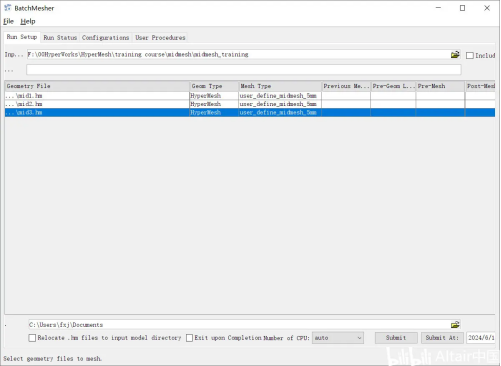The width and height of the screenshot is (501, 366).
Task: Click the Submit button
Action: 396,338
